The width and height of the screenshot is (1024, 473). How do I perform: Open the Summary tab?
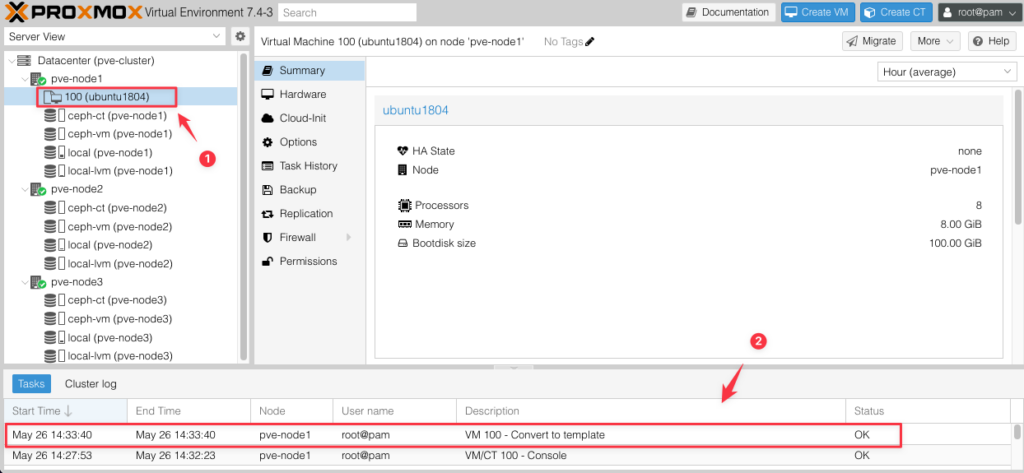pyautogui.click(x=310, y=70)
